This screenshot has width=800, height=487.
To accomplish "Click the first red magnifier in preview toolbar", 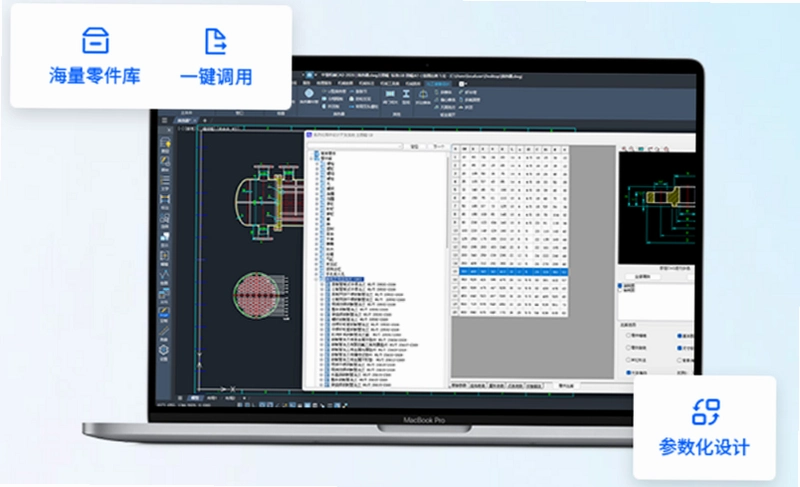I will (625, 149).
